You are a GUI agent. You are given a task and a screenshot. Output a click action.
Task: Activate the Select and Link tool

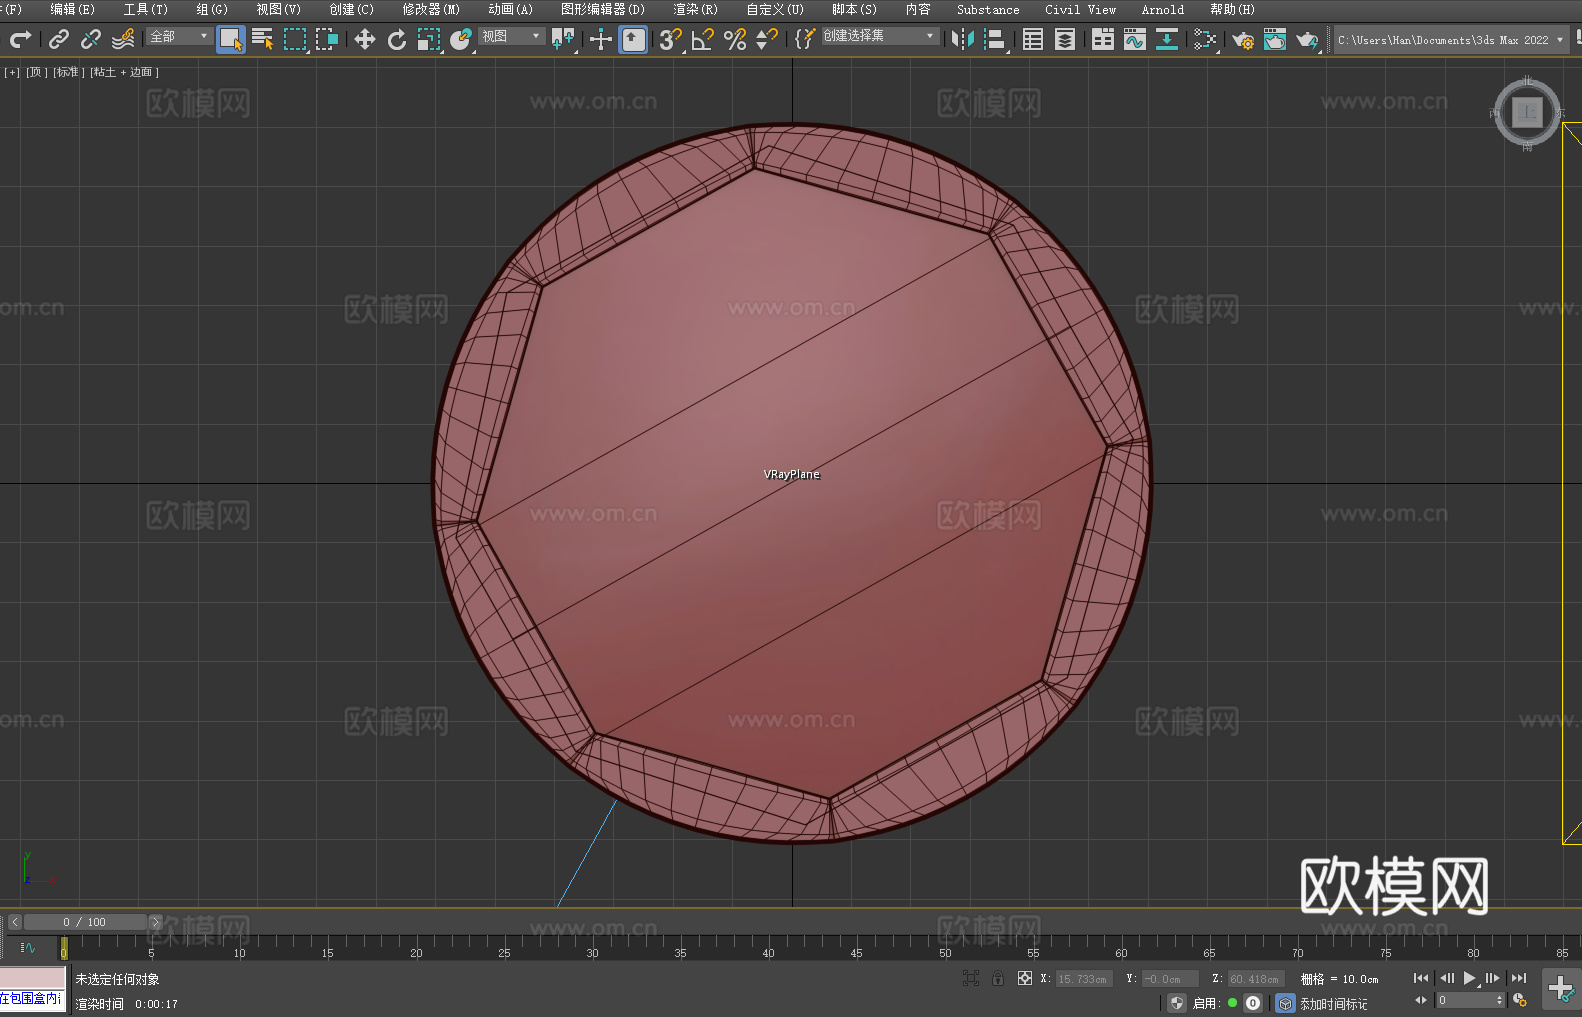point(59,39)
